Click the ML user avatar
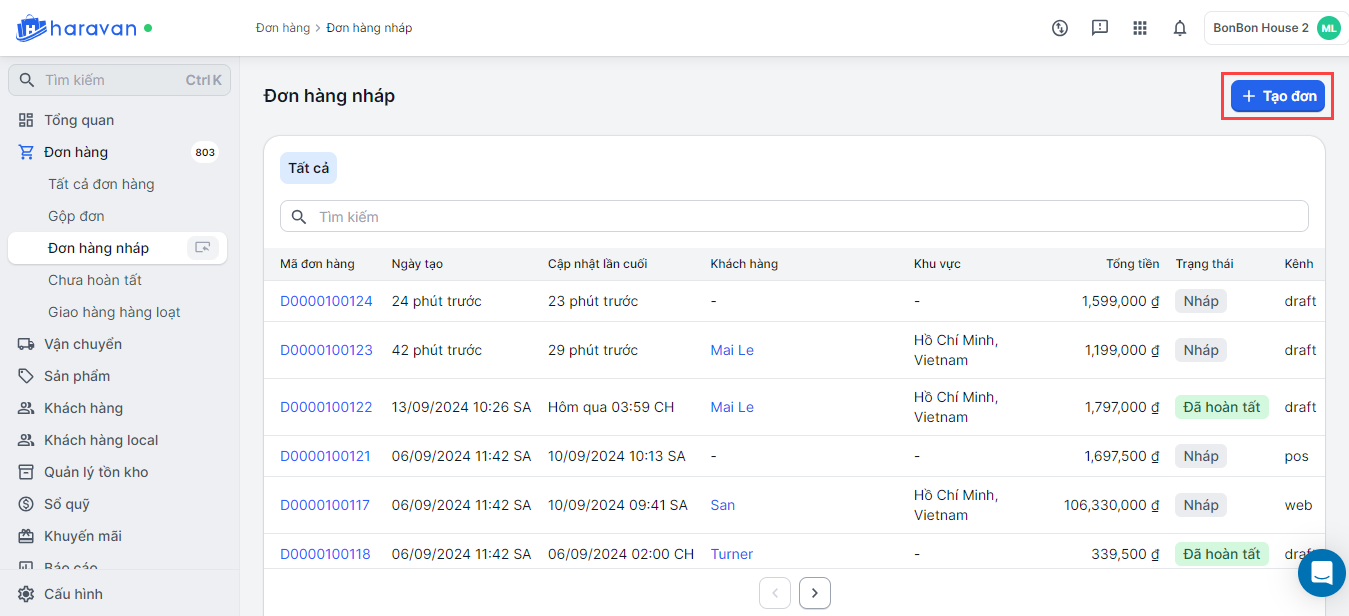The height and width of the screenshot is (616, 1349). tap(1328, 28)
